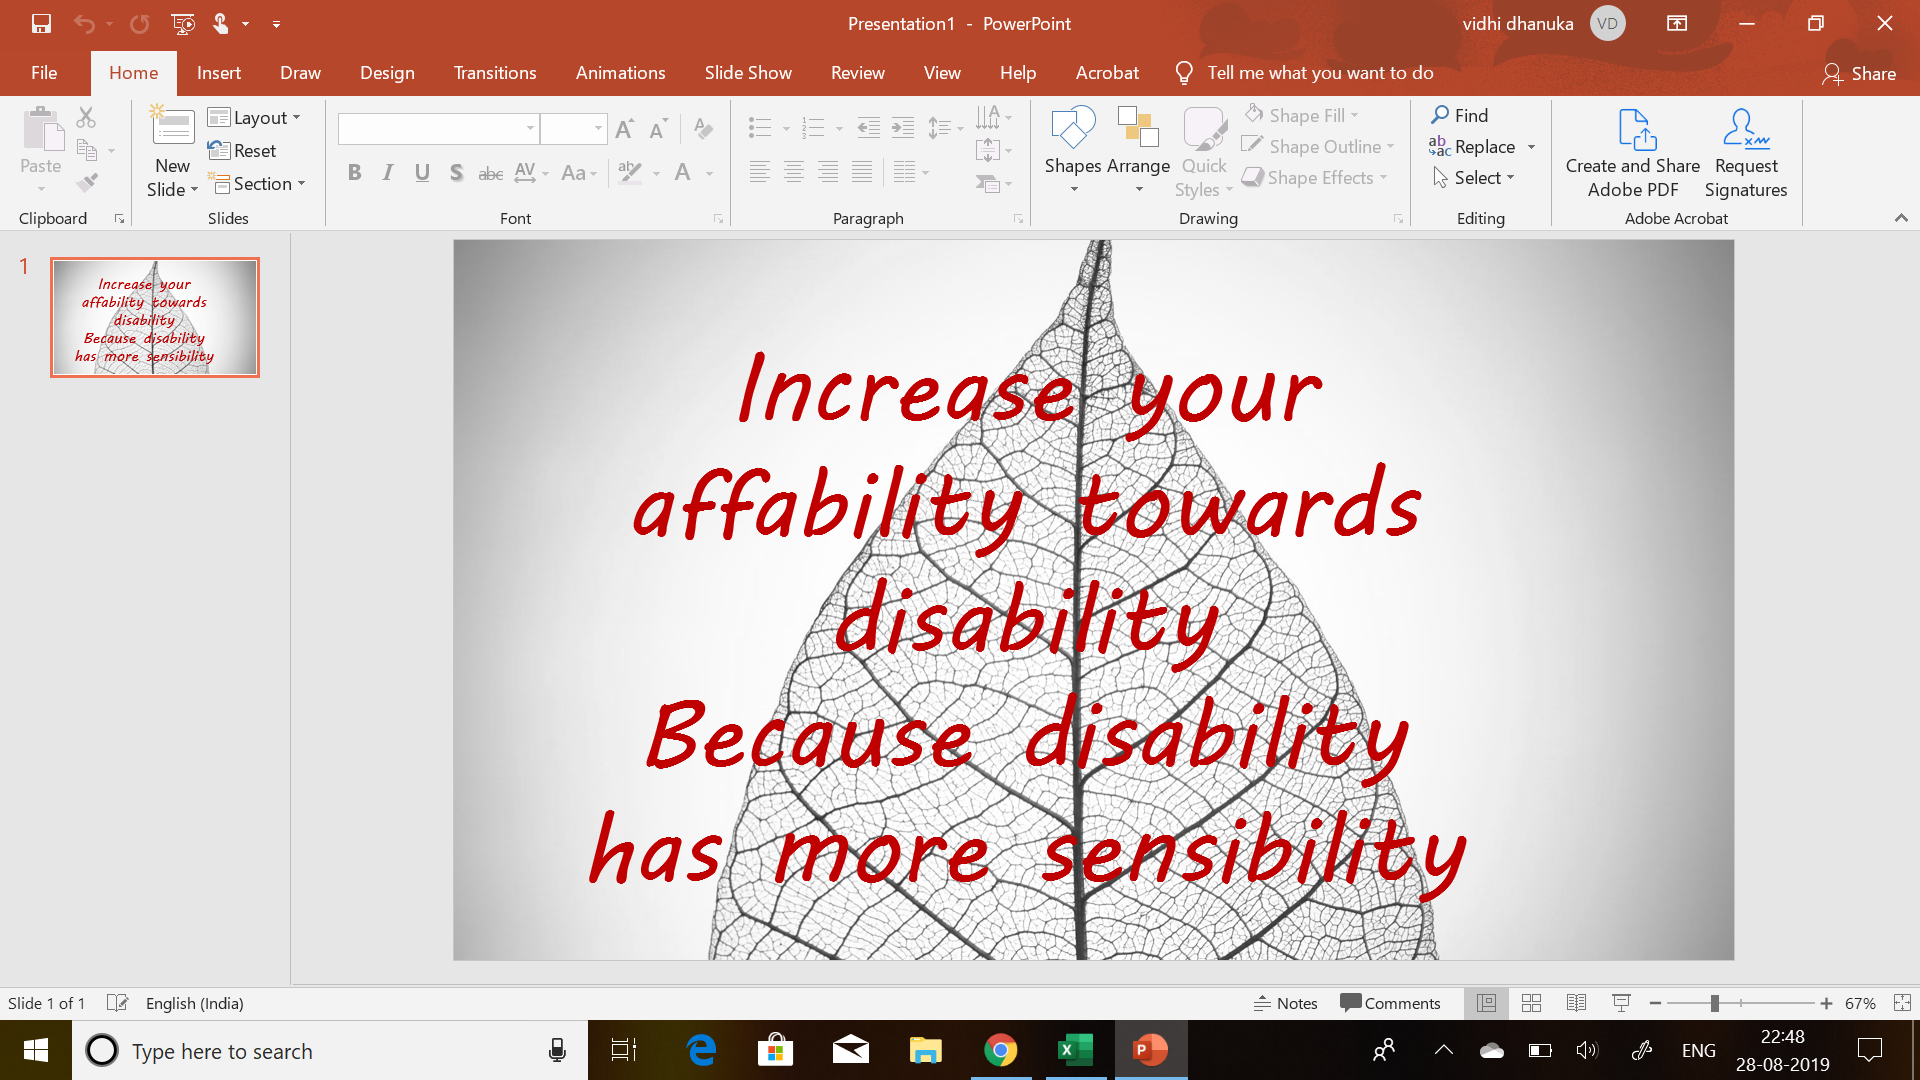Toggle the Notes pane

[1286, 1003]
